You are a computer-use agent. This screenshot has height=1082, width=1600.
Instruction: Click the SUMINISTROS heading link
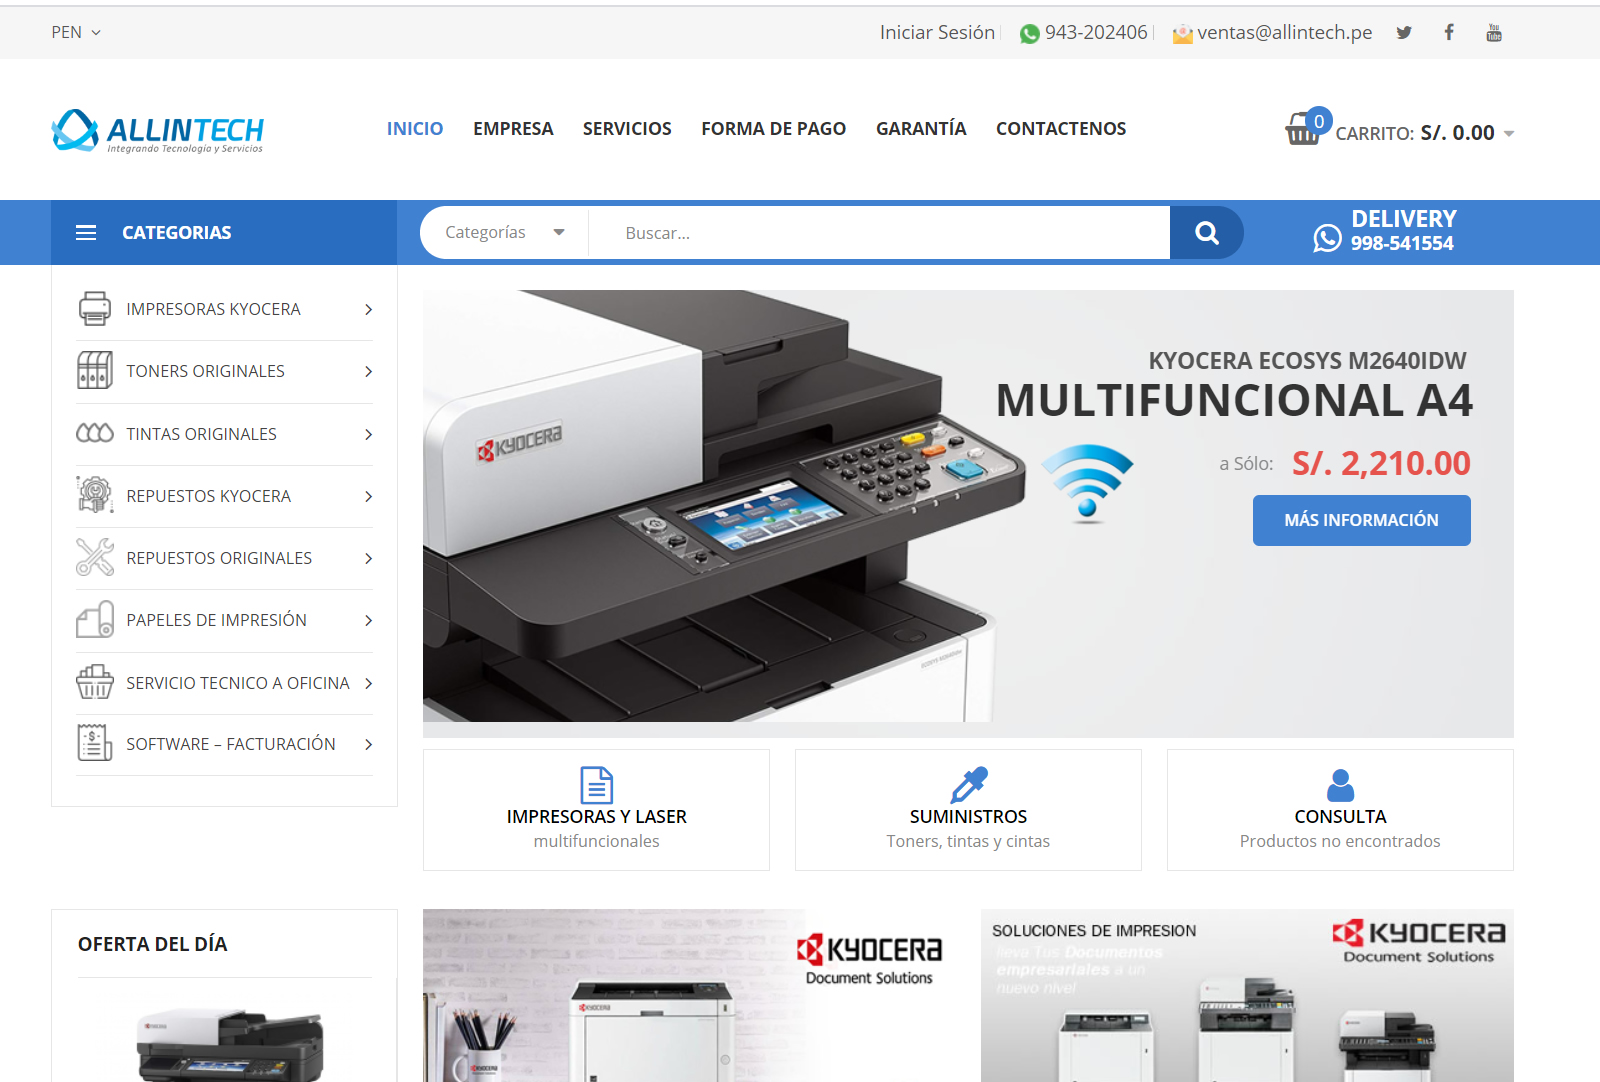click(x=968, y=817)
